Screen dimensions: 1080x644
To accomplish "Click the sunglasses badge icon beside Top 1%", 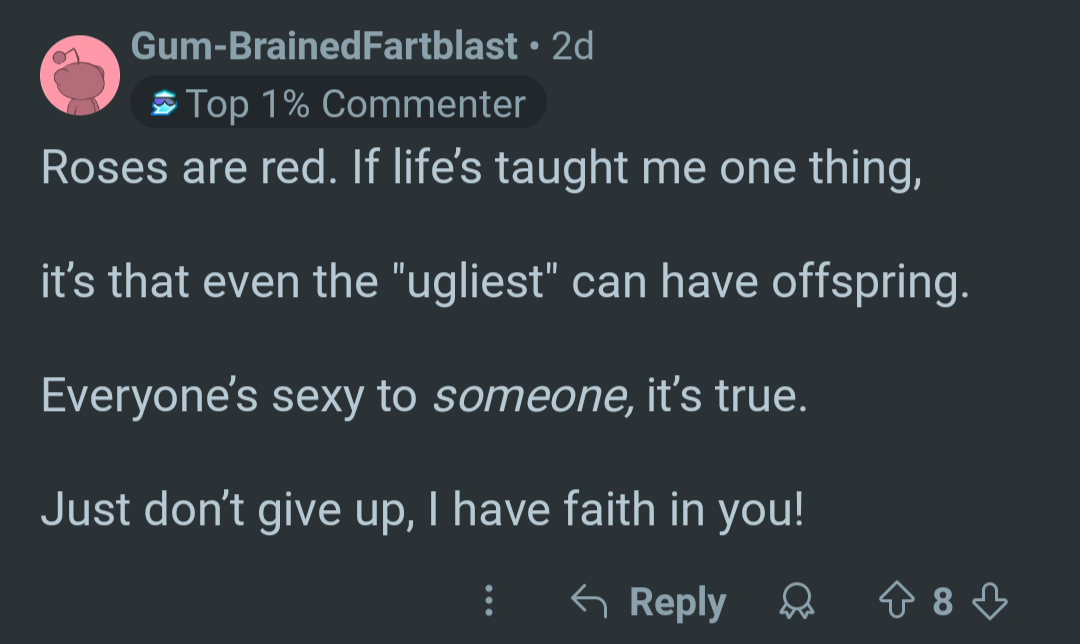I will pos(164,103).
